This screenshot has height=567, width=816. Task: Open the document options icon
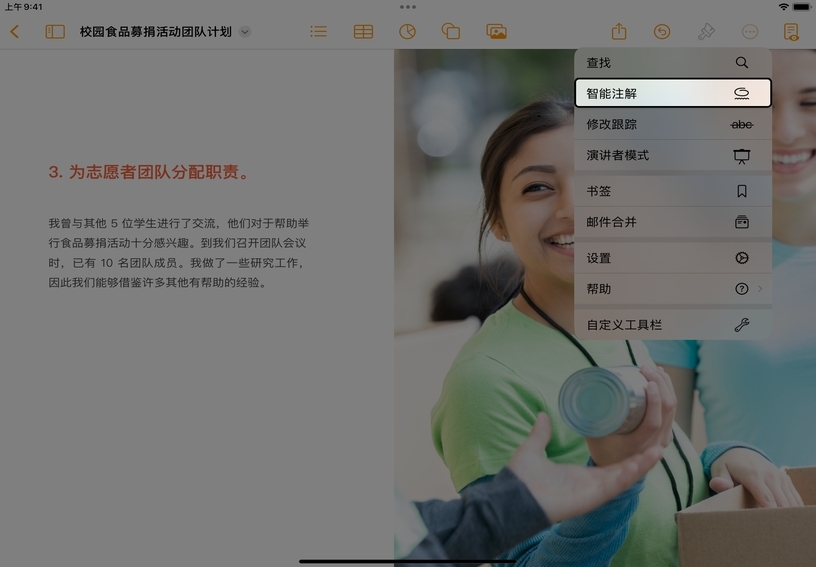tap(791, 32)
